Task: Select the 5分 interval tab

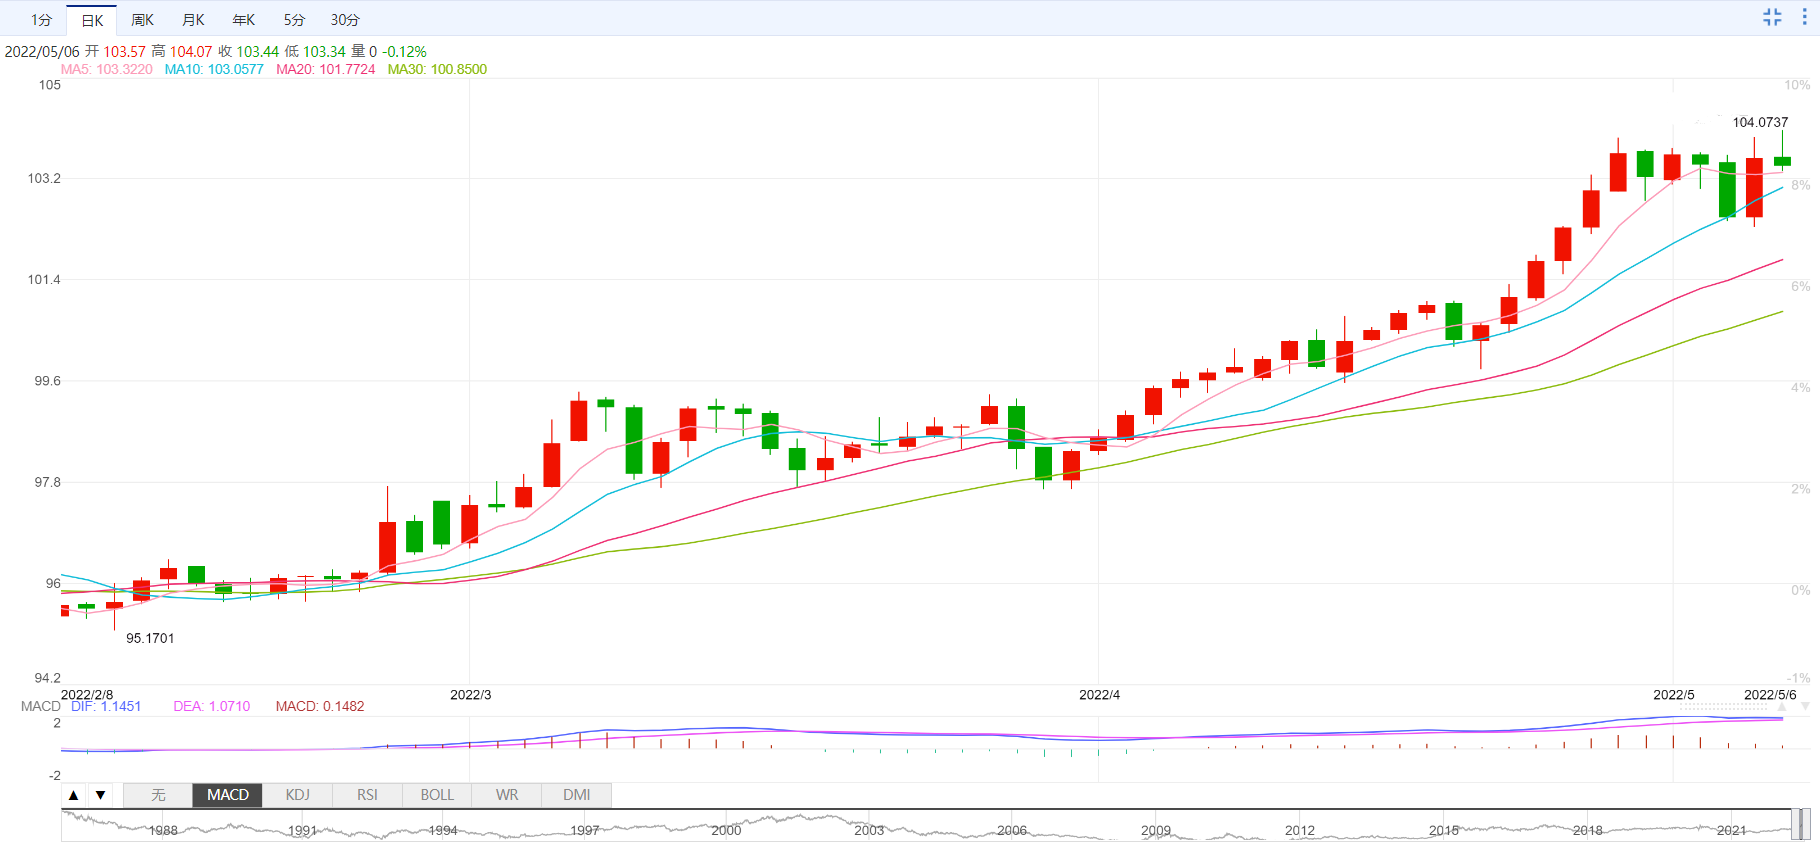Action: [x=294, y=20]
